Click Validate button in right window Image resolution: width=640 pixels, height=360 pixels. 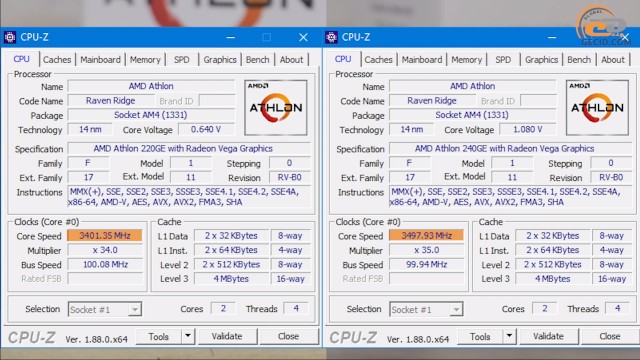549,336
